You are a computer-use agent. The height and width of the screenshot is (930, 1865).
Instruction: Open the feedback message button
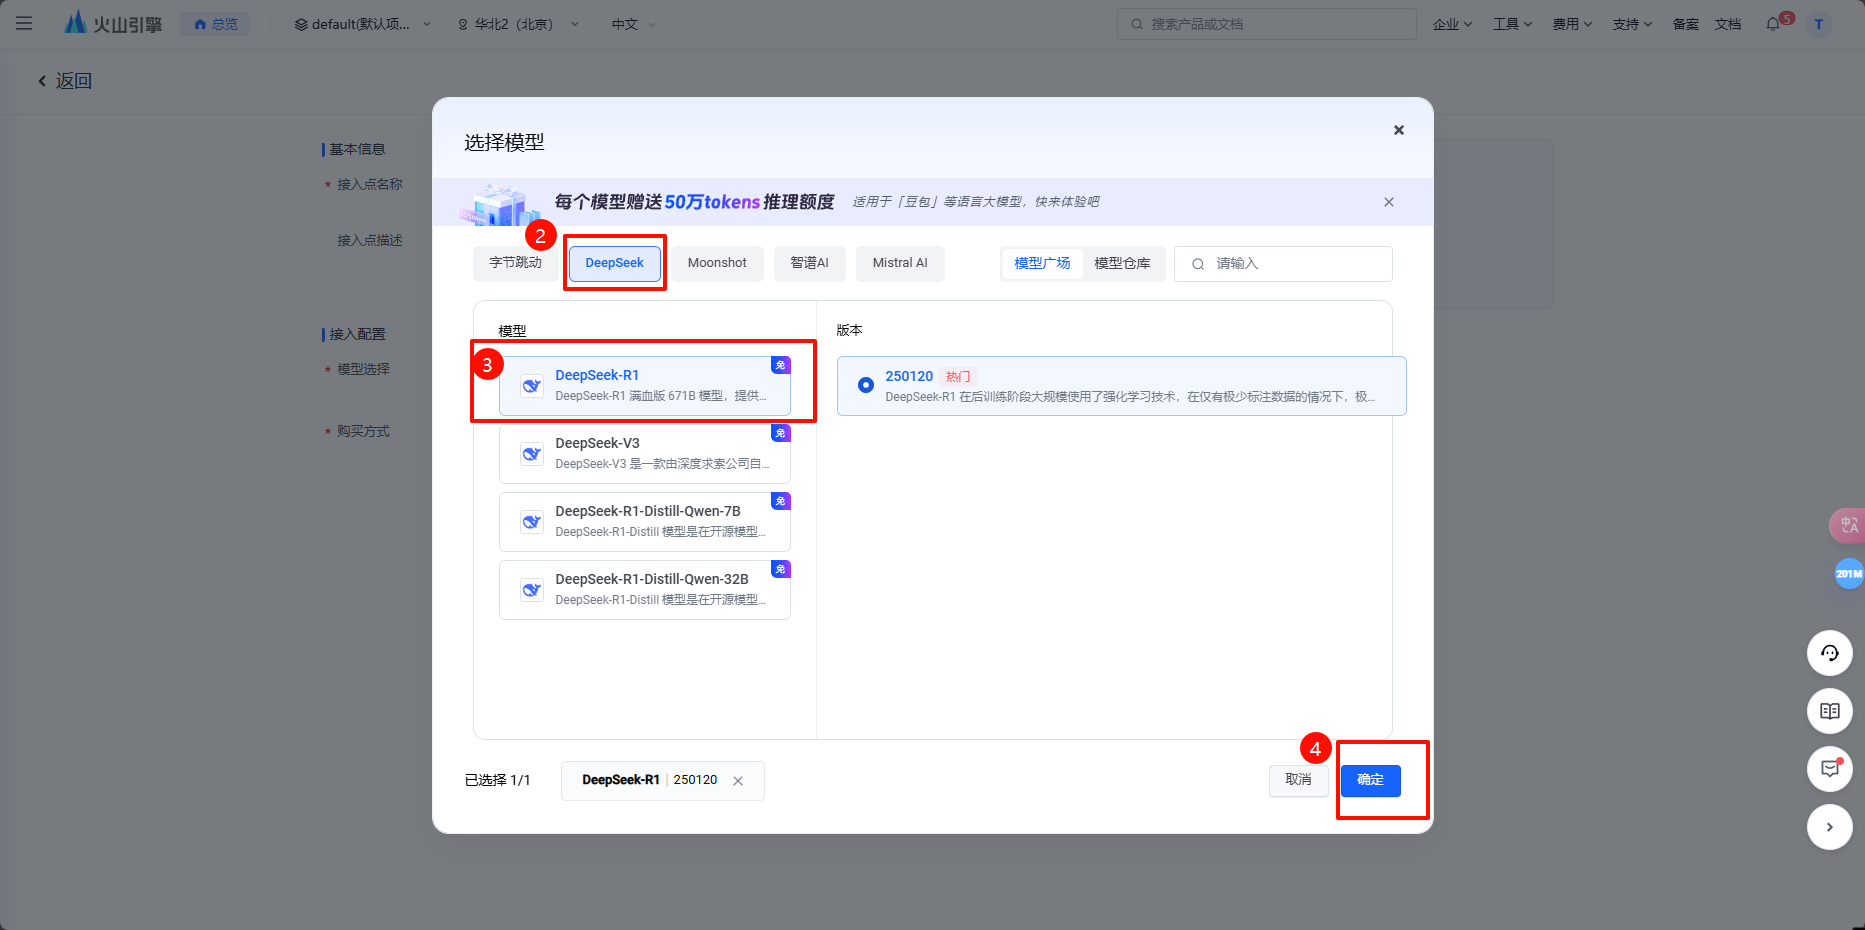pyautogui.click(x=1830, y=769)
